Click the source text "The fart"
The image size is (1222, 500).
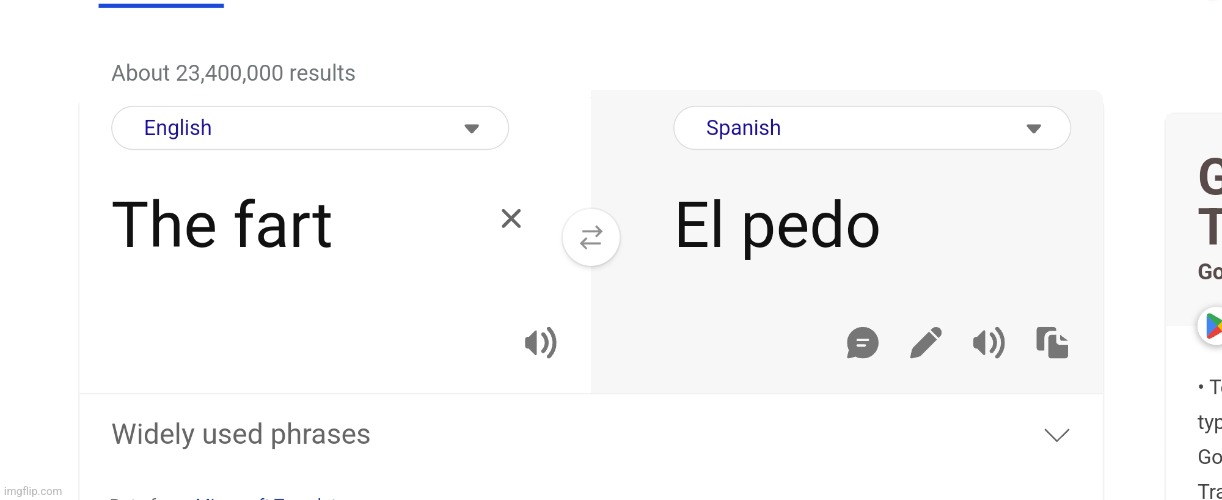[221, 225]
